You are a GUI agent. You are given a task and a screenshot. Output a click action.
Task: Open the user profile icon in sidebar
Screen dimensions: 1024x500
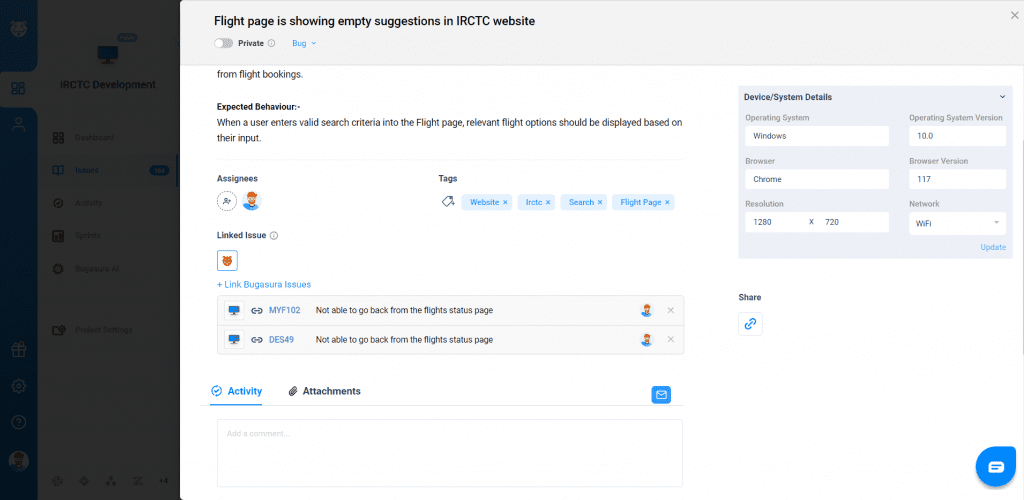[18, 125]
